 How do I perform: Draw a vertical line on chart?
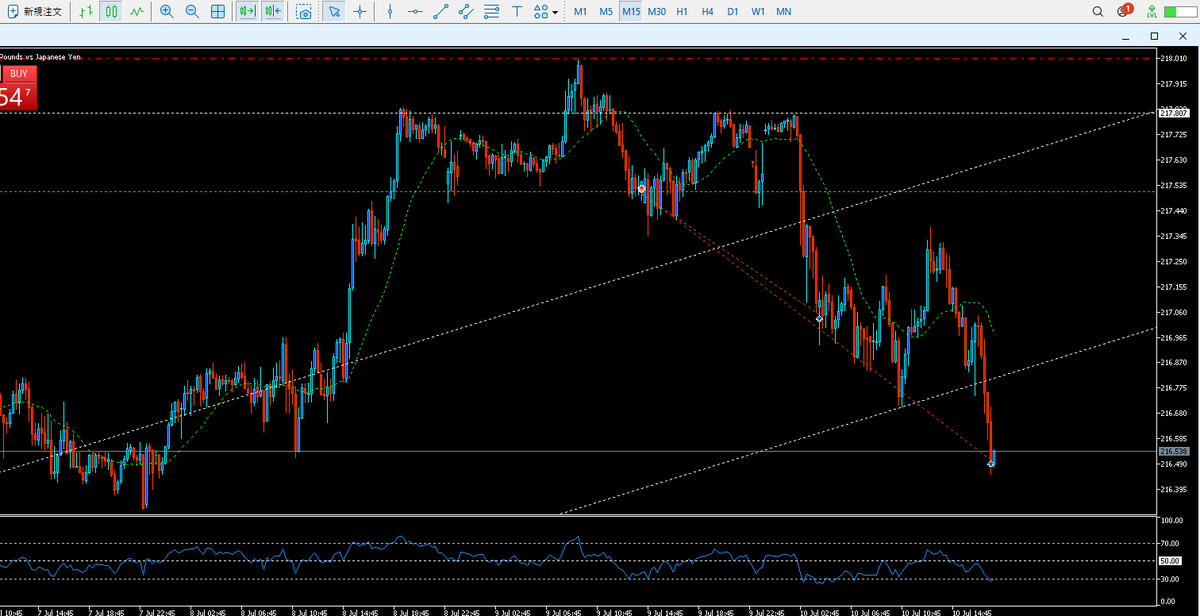pyautogui.click(x=390, y=12)
